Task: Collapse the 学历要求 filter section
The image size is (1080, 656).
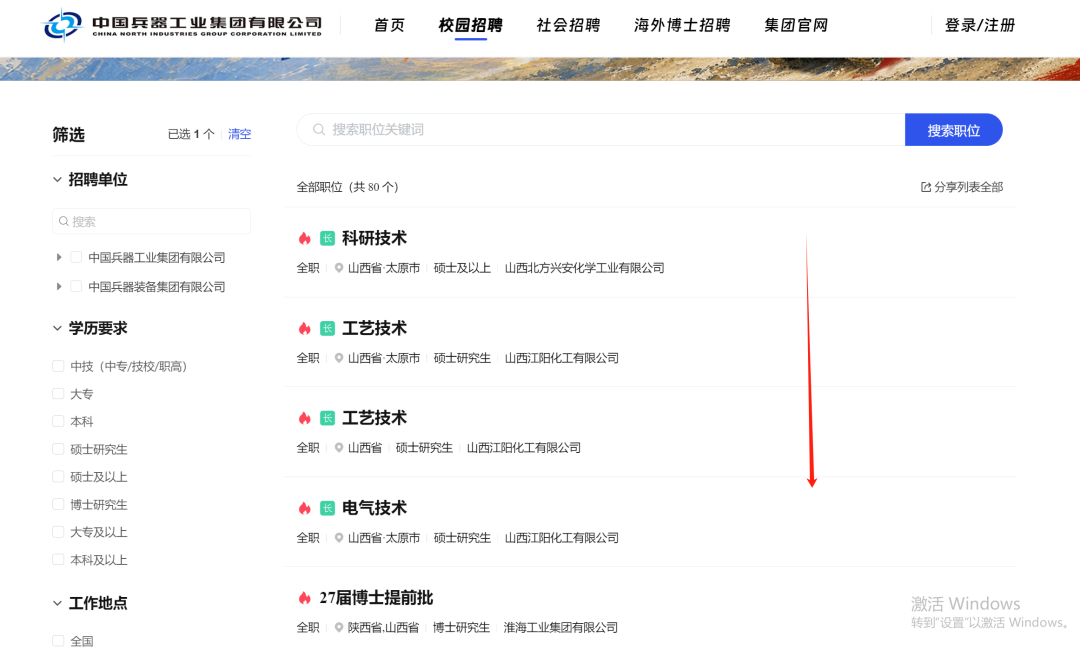Action: click(57, 329)
